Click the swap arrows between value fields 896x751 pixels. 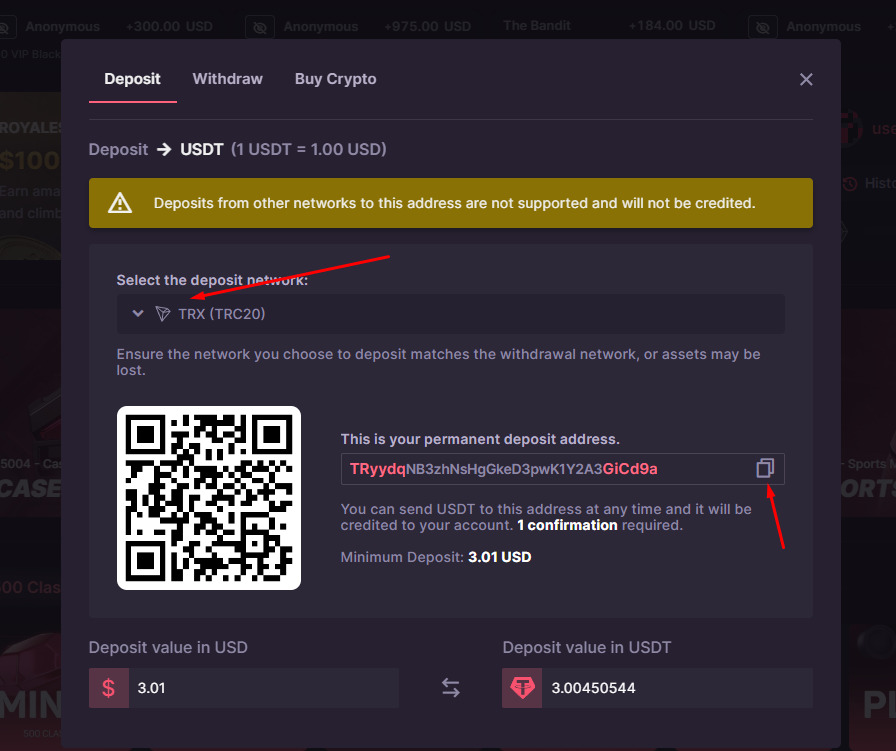[451, 688]
